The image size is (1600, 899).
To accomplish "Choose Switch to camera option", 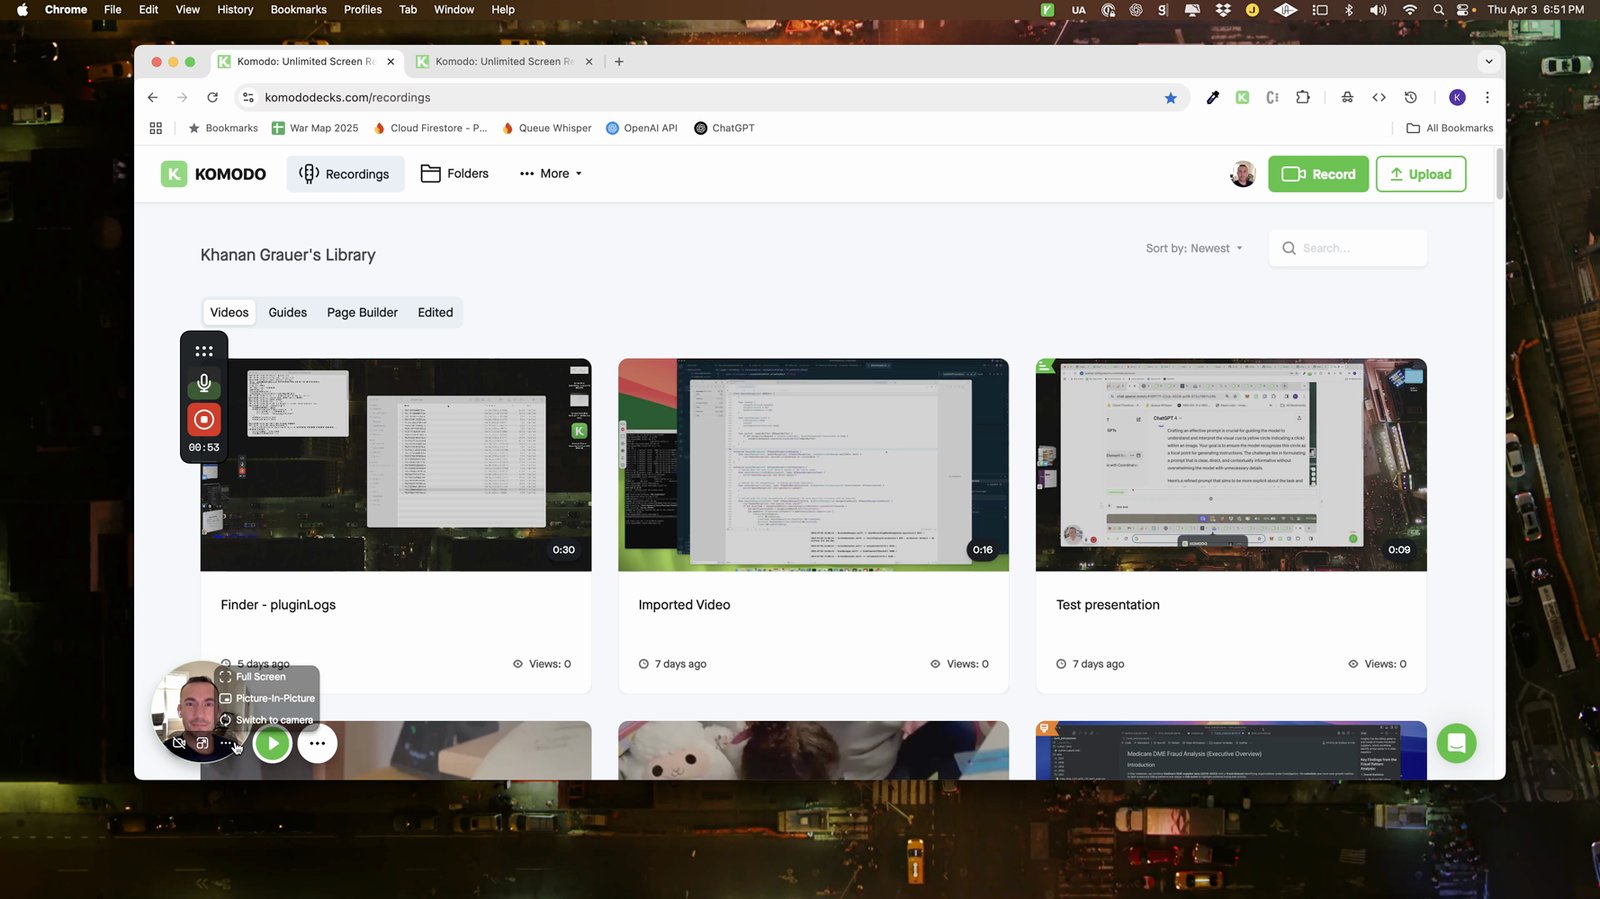I will click(x=266, y=720).
